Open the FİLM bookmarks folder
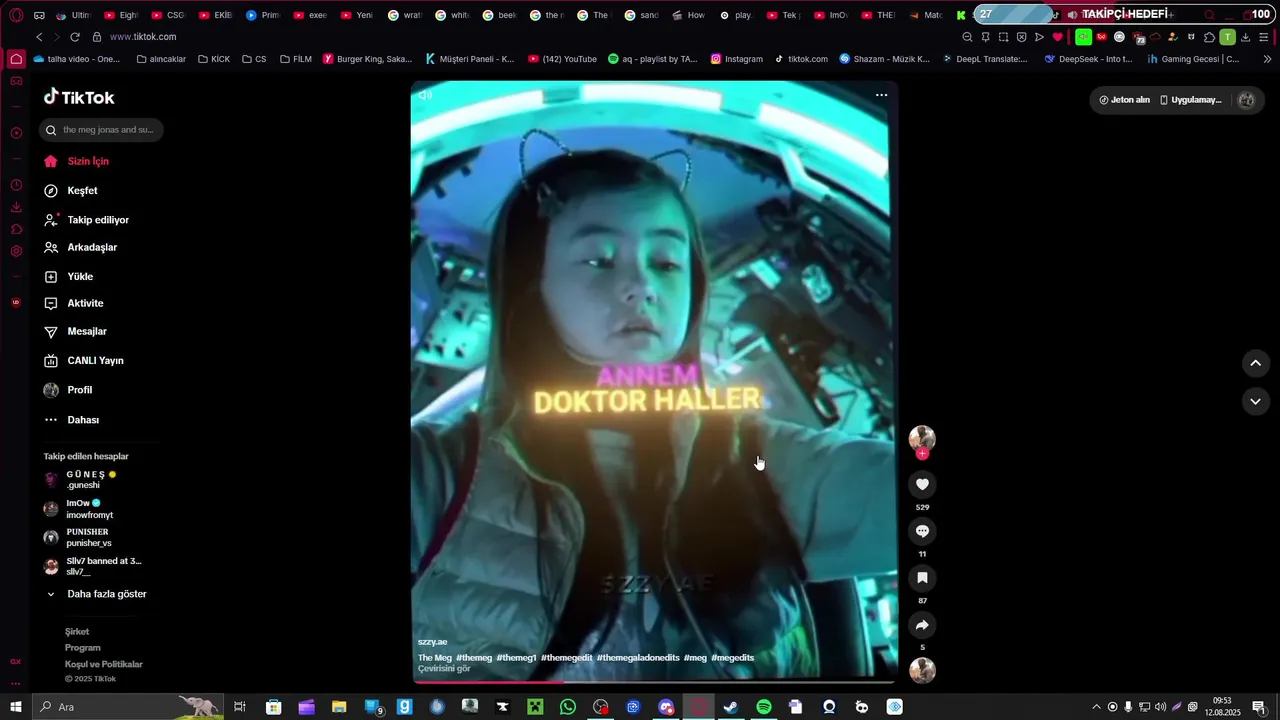Screen dimensions: 1280x720 (x=296, y=59)
